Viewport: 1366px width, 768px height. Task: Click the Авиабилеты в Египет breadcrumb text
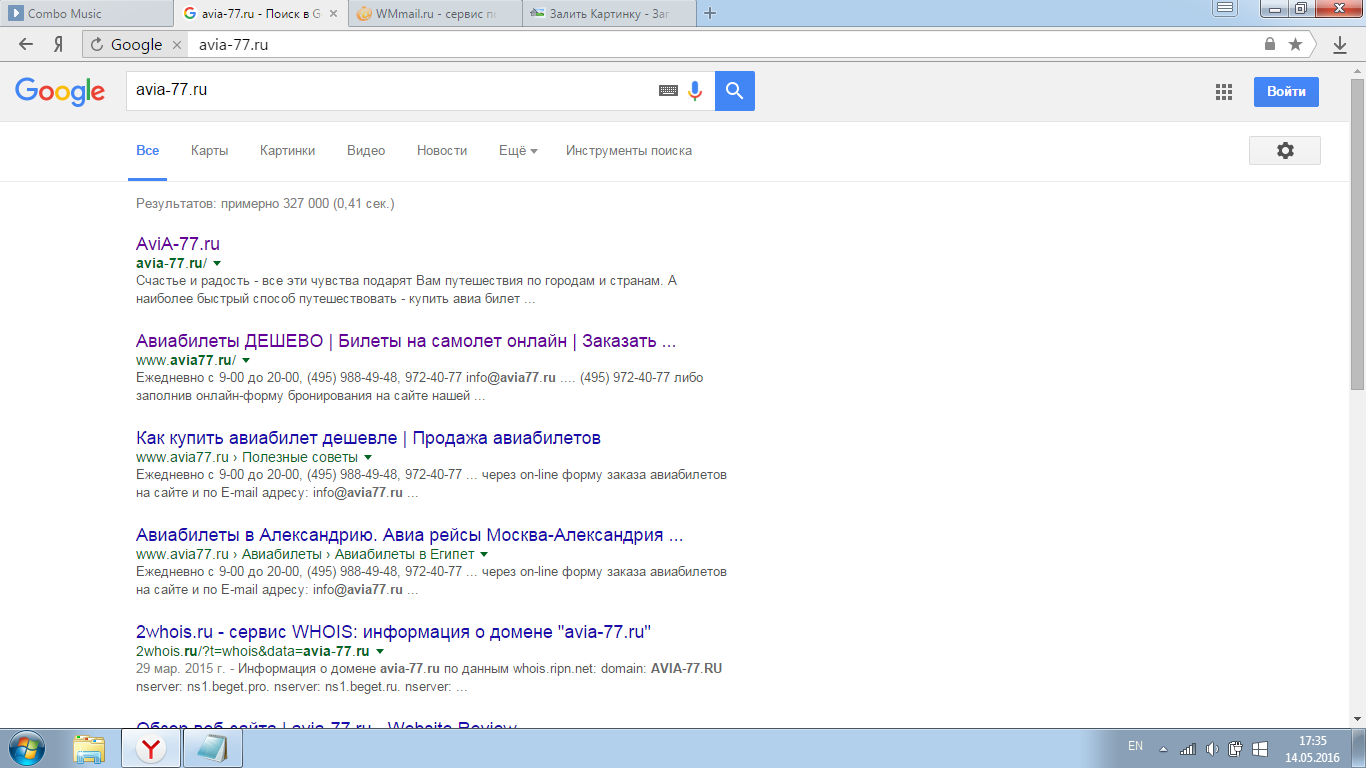405,554
